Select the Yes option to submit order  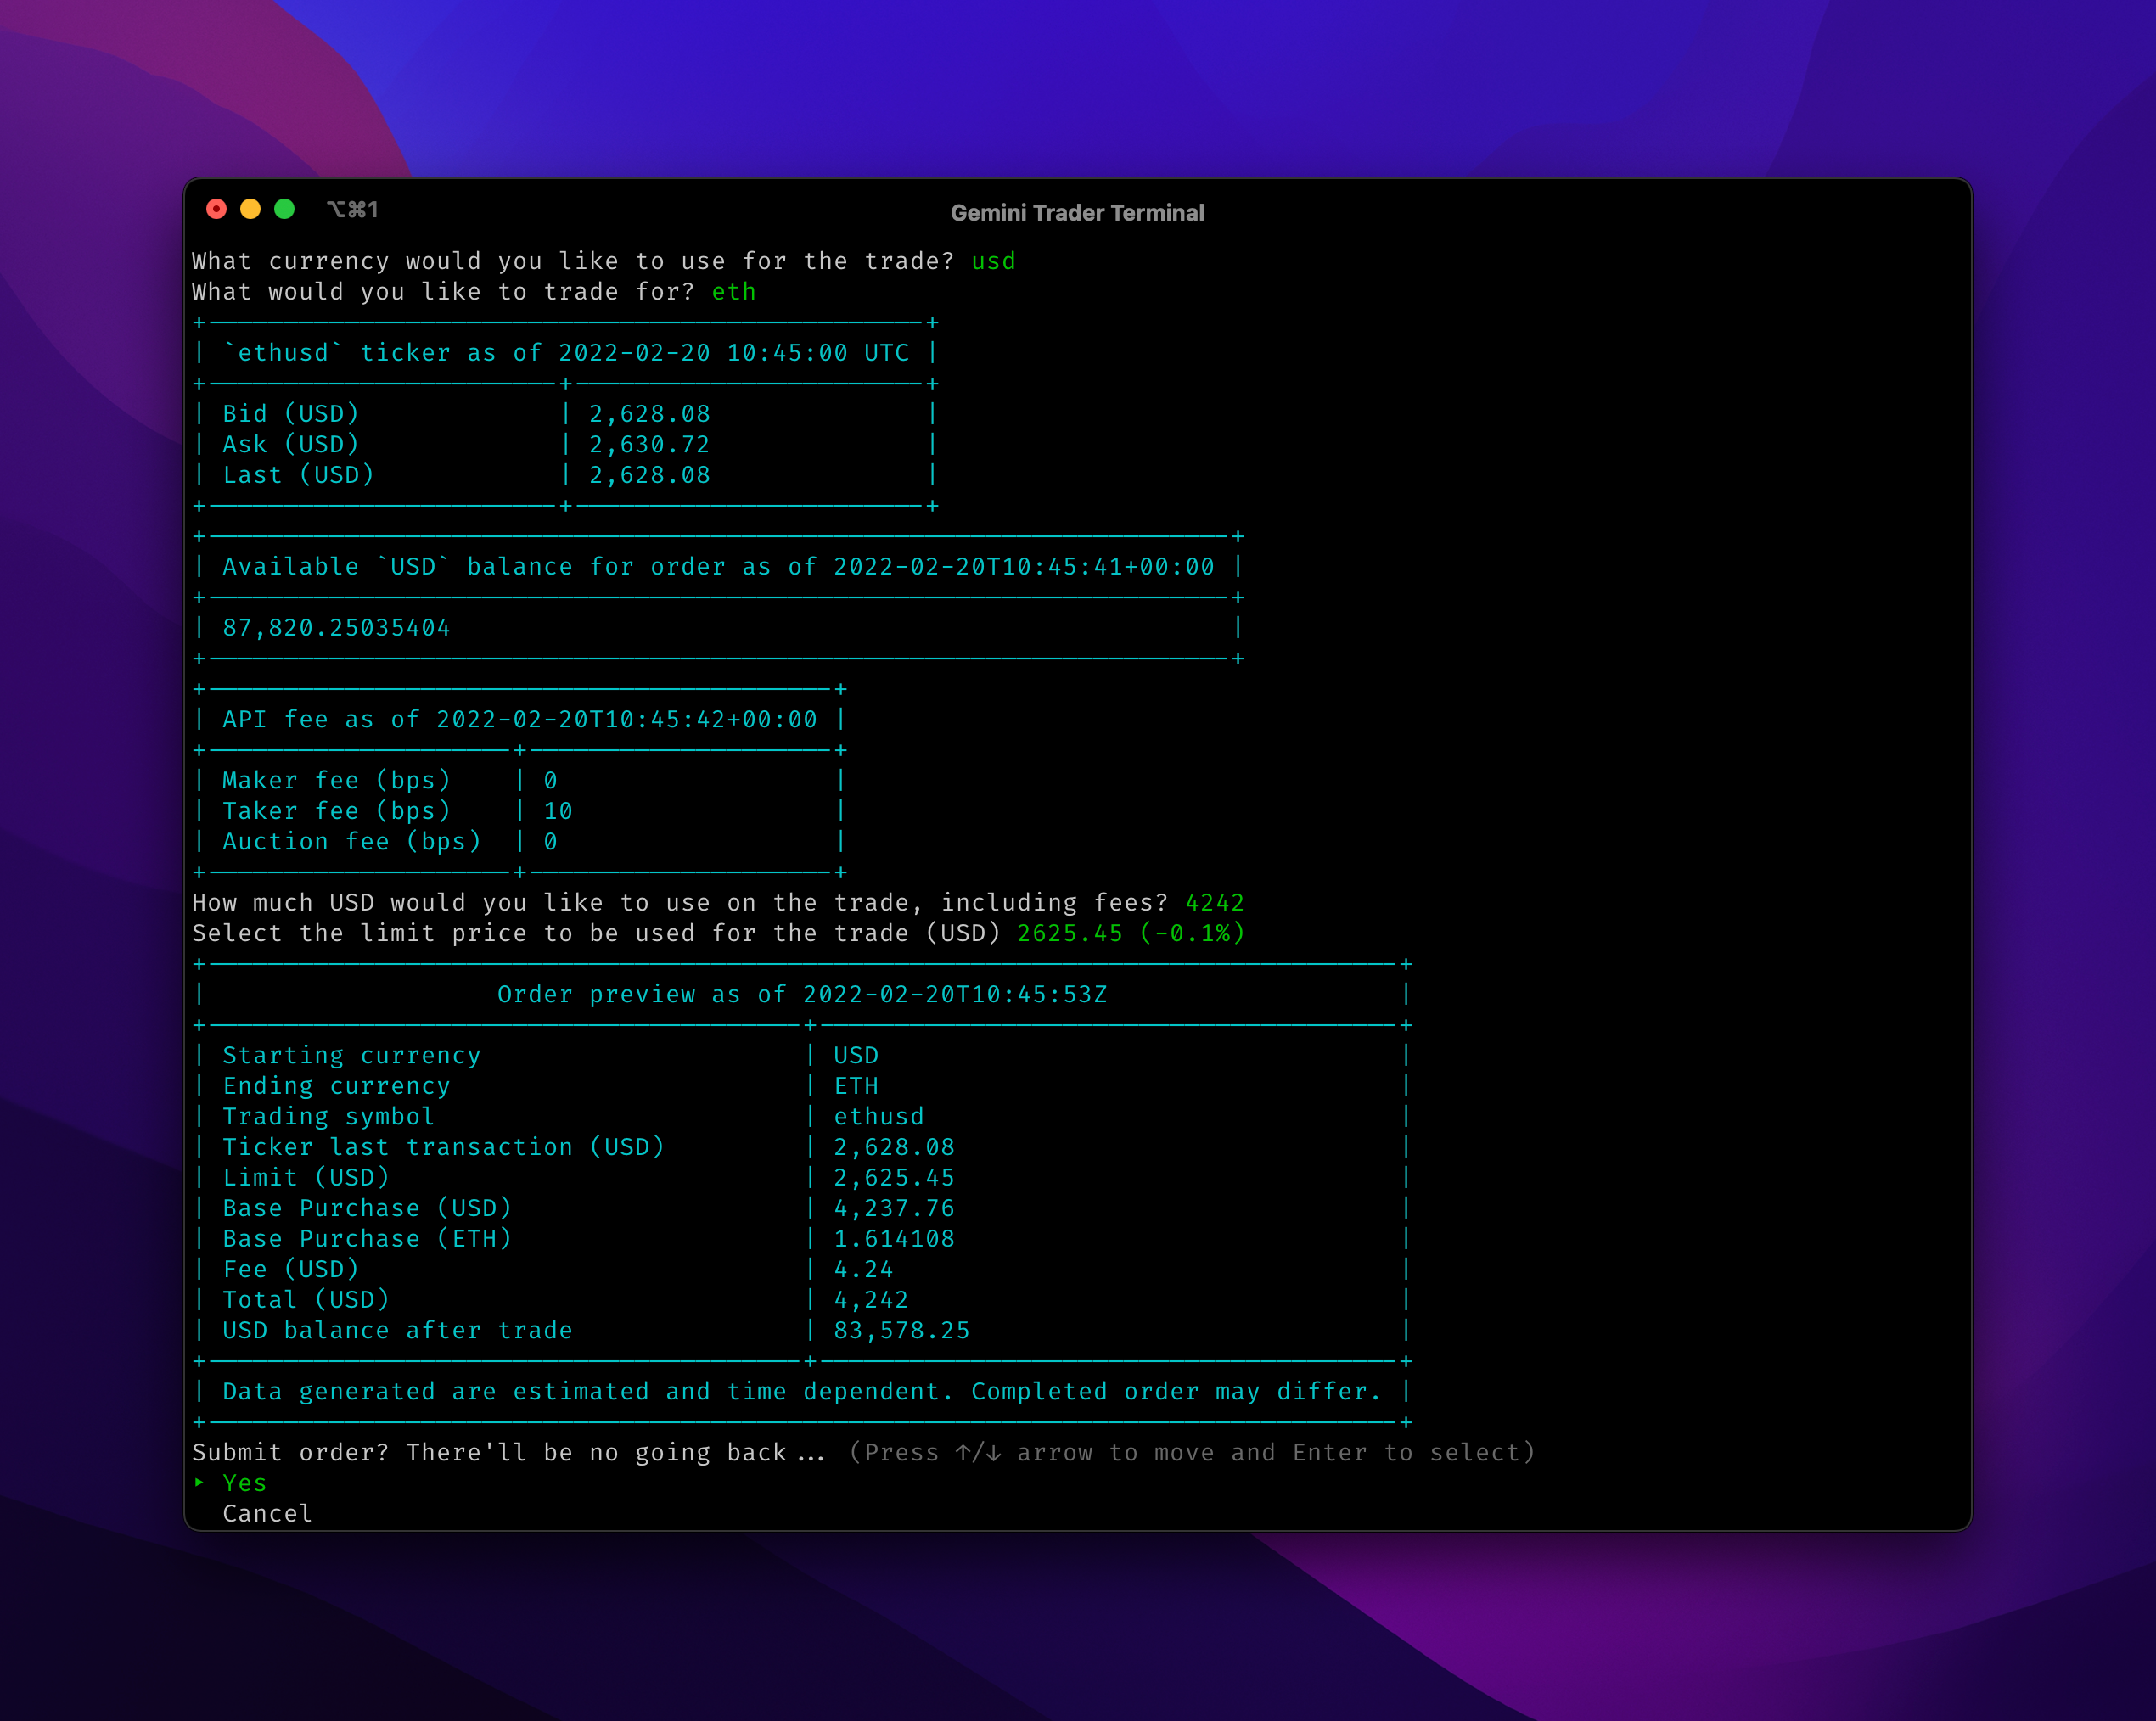coord(244,1483)
